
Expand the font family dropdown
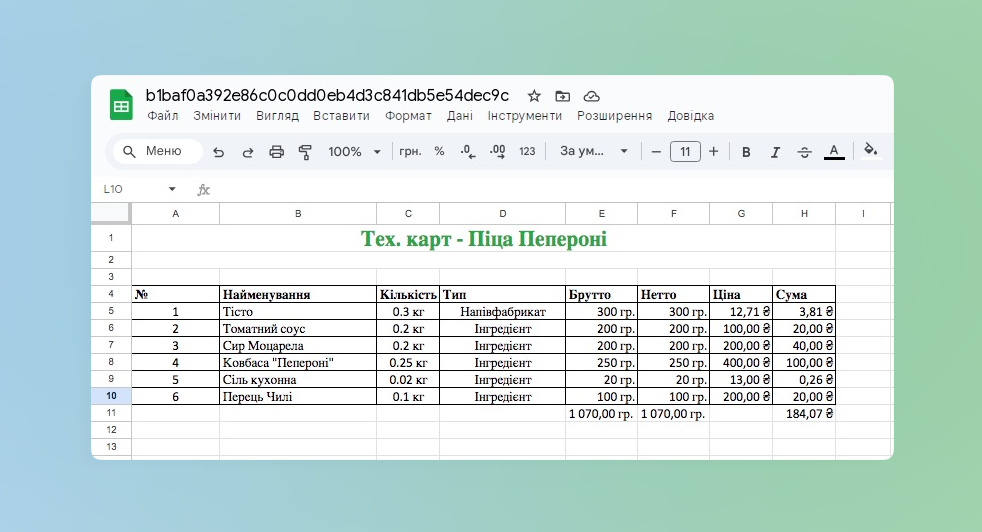594,152
